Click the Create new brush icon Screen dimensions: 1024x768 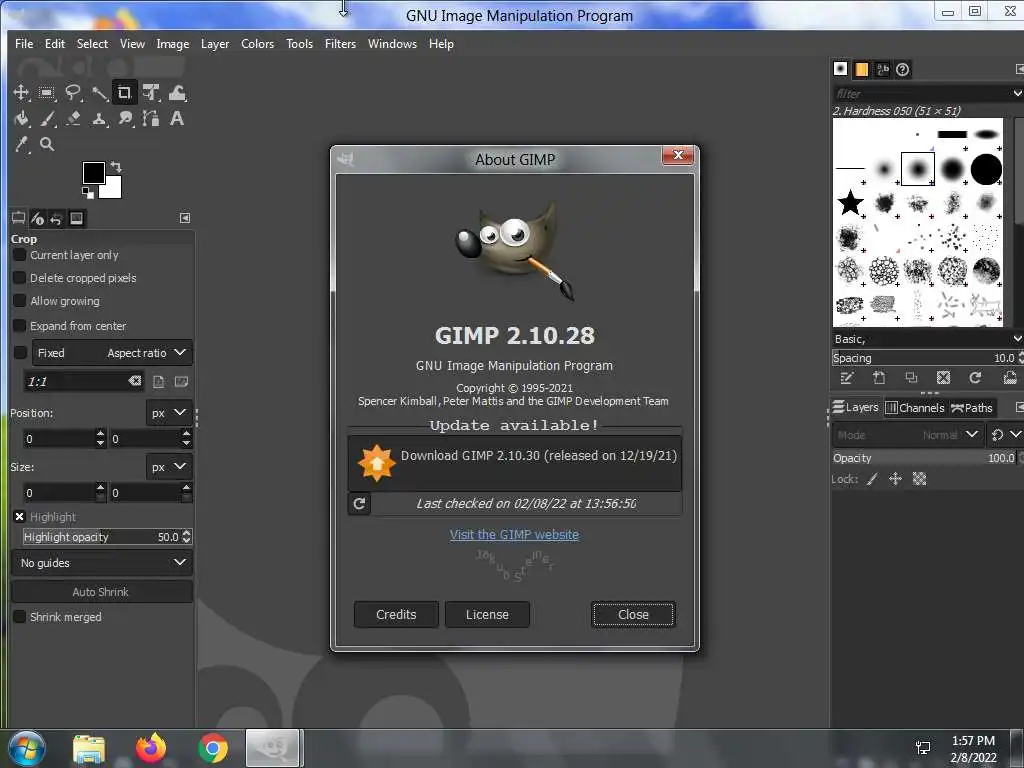[x=879, y=377]
